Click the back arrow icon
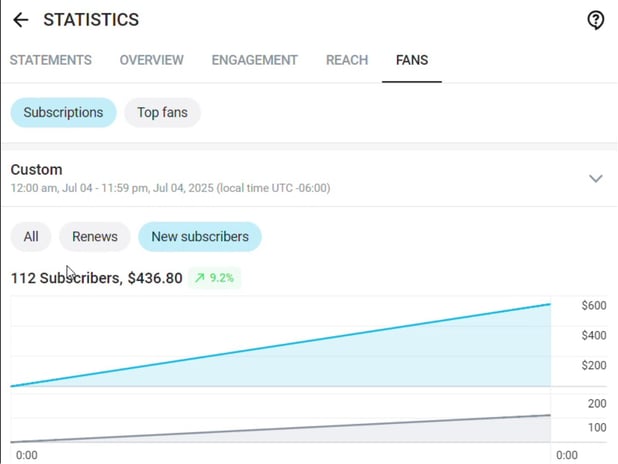The height and width of the screenshot is (464, 618). [20, 20]
